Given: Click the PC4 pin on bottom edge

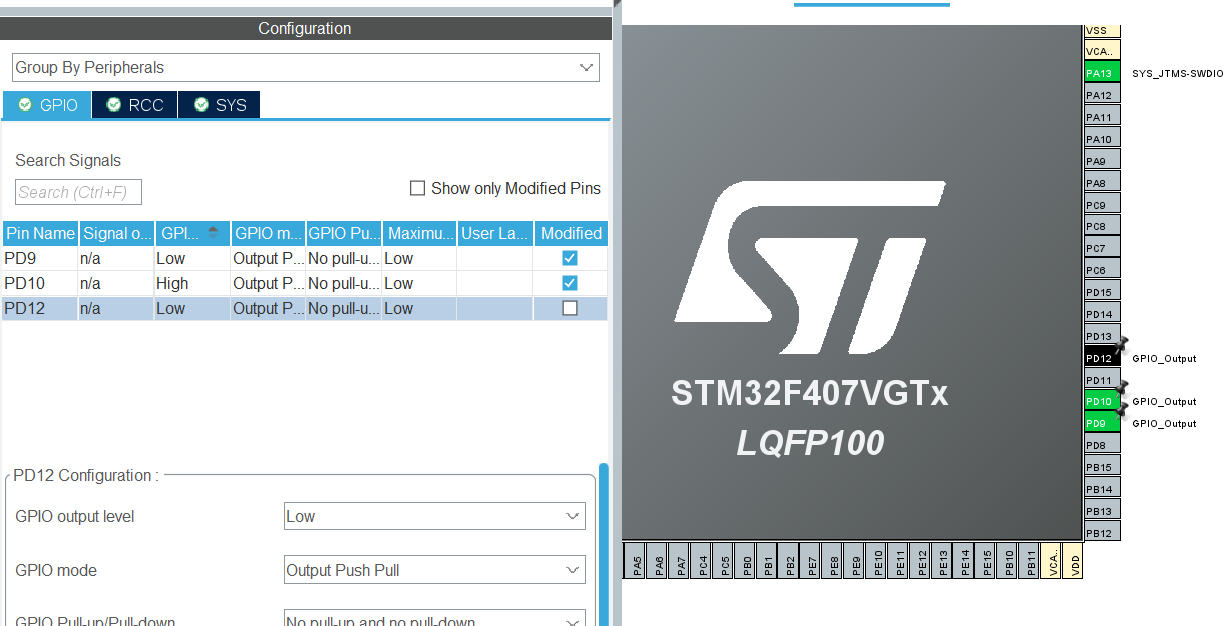Looking at the screenshot, I should pyautogui.click(x=702, y=560).
